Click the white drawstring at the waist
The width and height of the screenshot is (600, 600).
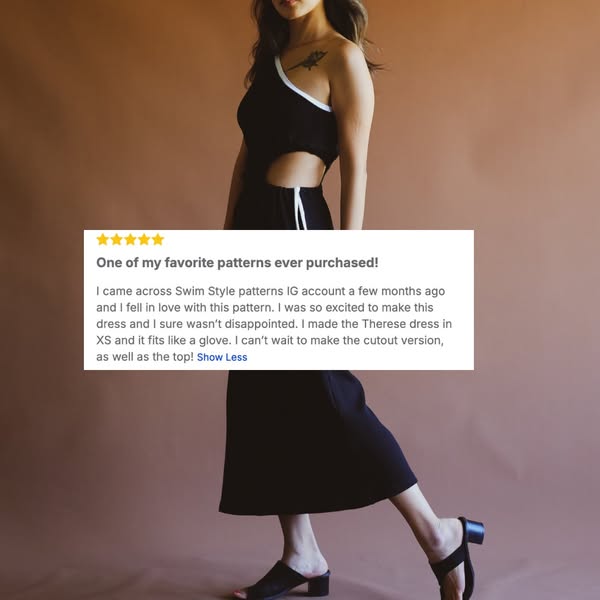click(301, 208)
